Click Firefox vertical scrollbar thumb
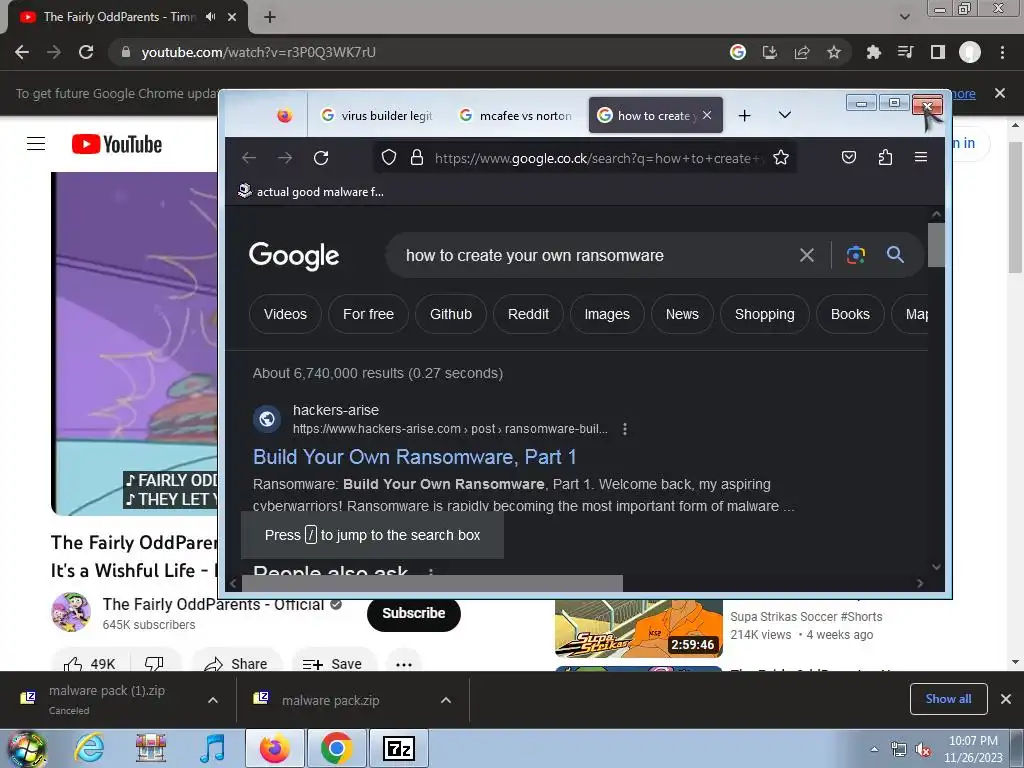Viewport: 1024px width, 768px height. (936, 245)
